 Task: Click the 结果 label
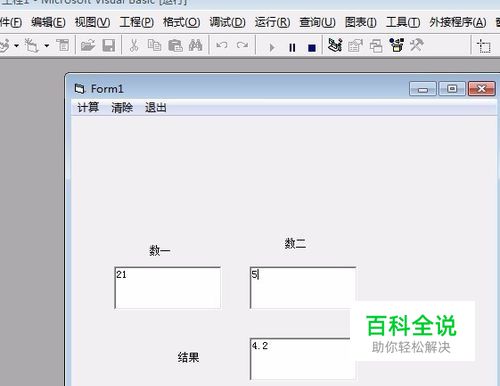point(188,357)
